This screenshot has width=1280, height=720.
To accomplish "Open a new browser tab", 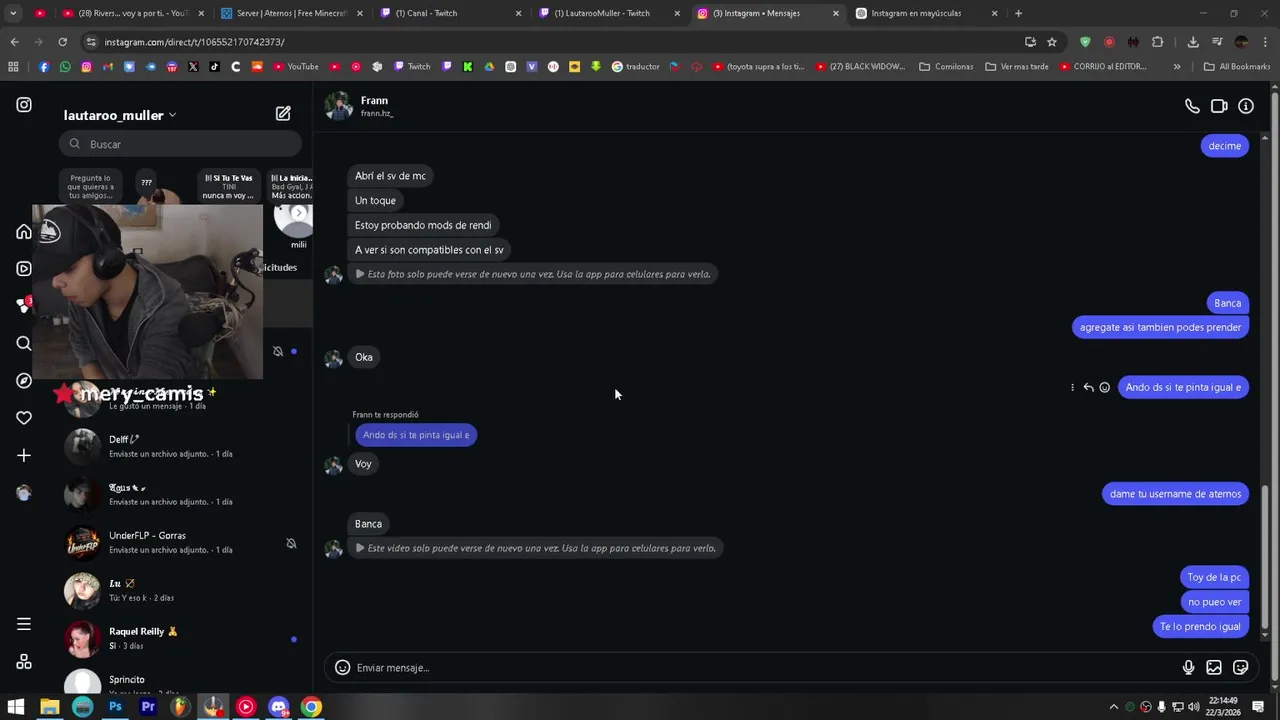I will [x=1018, y=13].
